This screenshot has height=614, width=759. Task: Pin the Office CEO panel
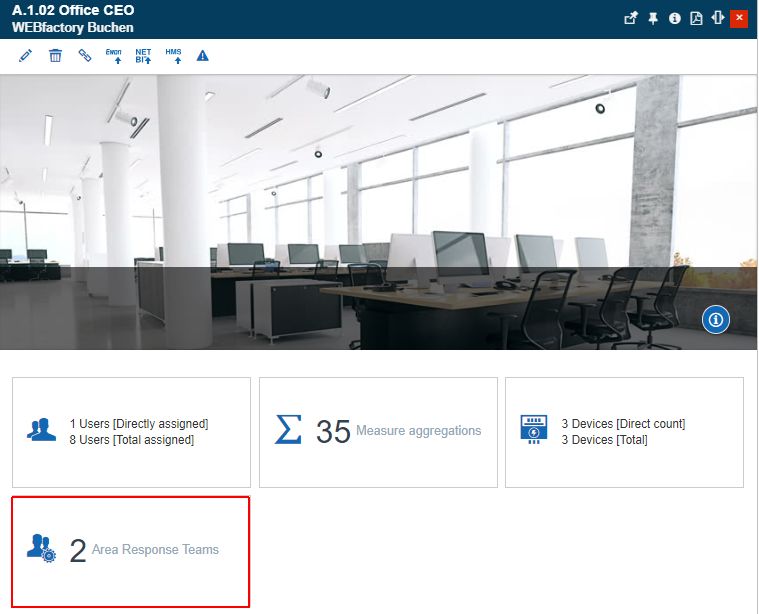click(653, 18)
